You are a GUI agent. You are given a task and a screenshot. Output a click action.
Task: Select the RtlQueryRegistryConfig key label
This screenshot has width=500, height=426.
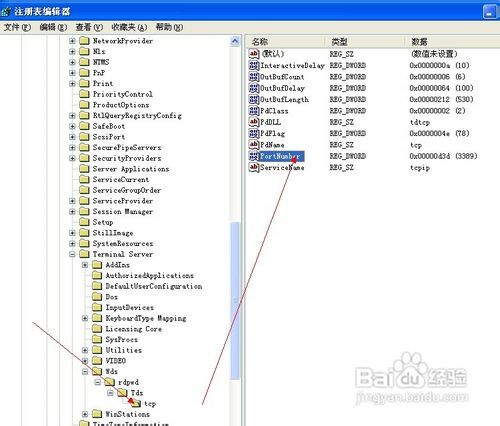[137, 116]
